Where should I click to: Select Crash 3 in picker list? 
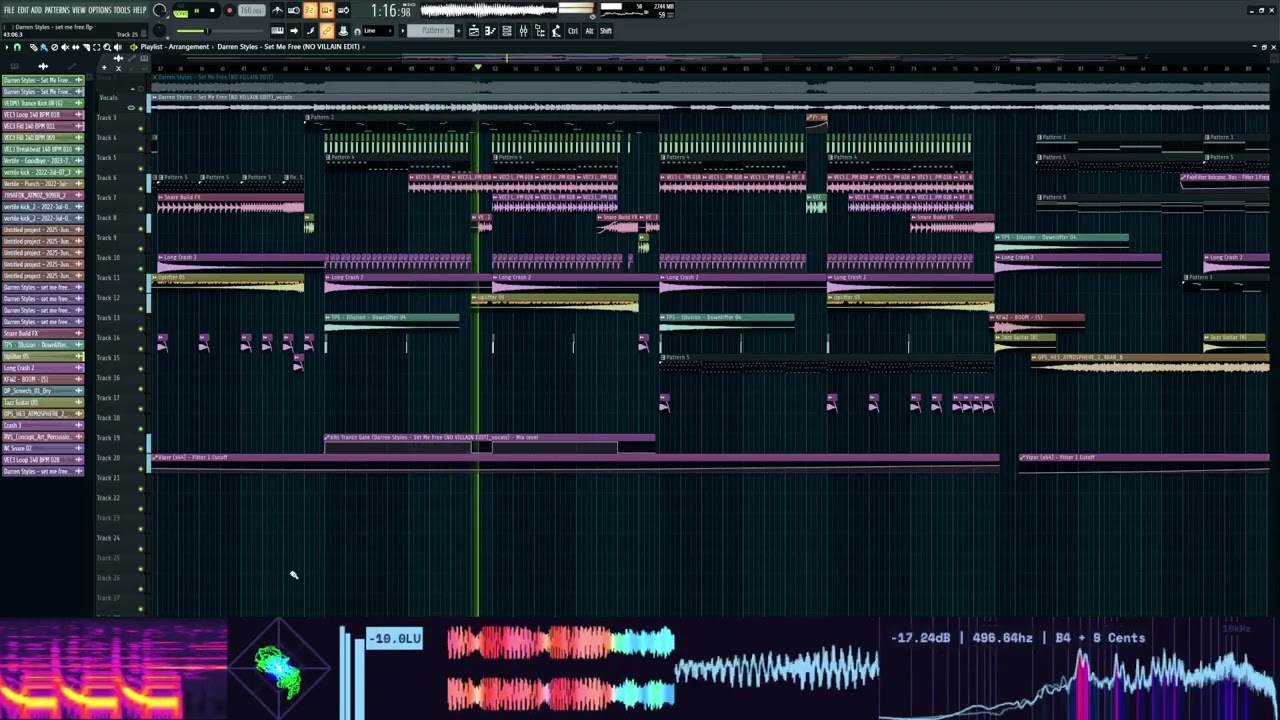pos(43,425)
